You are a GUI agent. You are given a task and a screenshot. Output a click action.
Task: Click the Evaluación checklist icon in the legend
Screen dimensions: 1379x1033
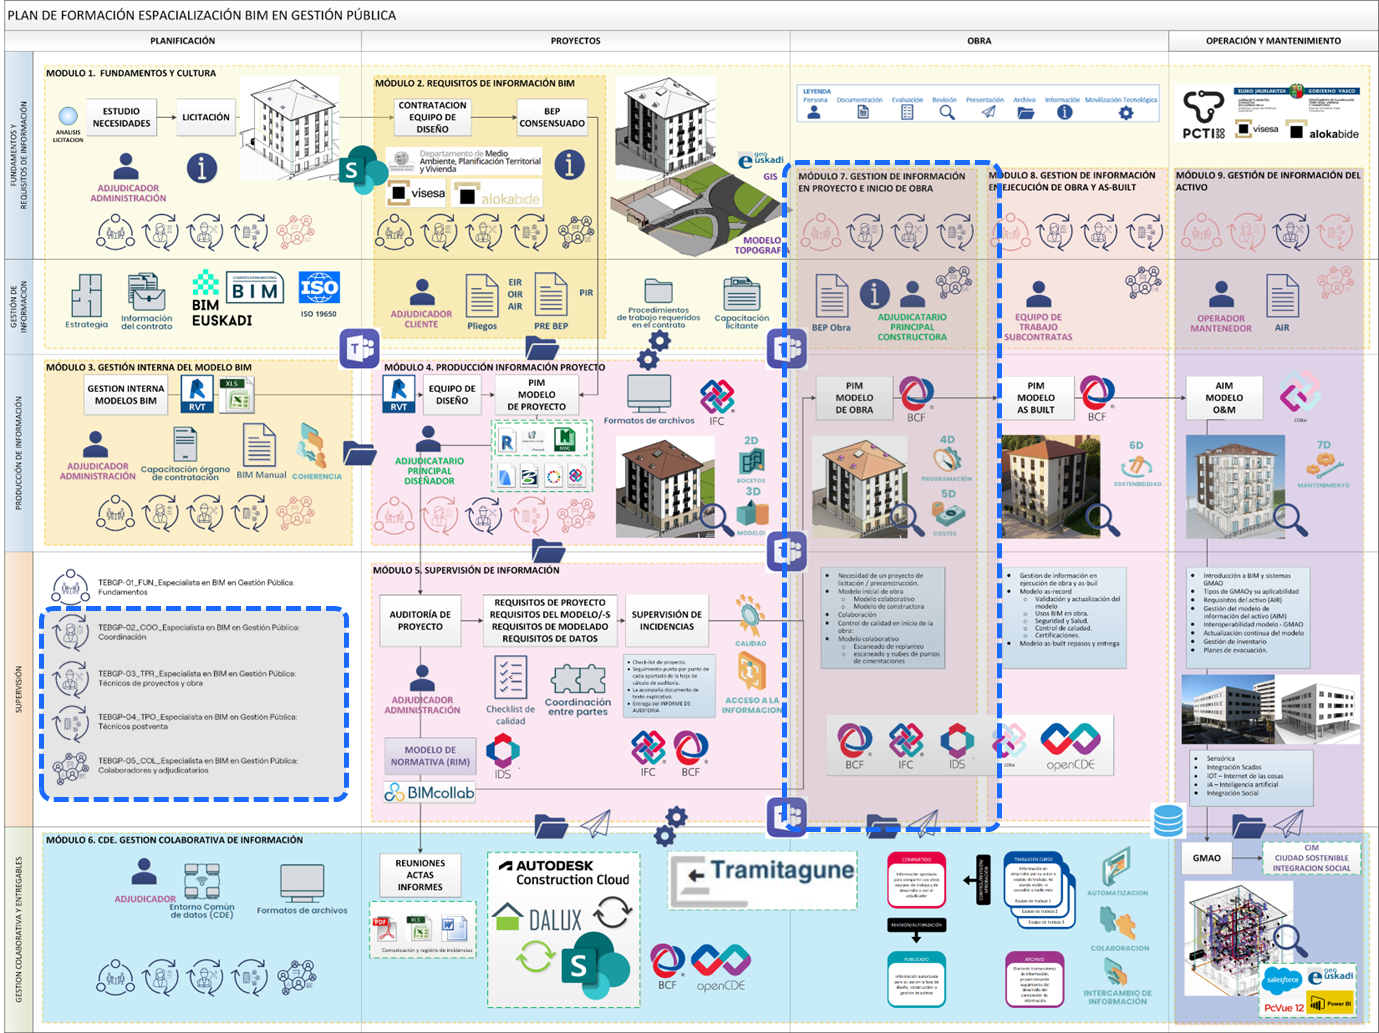click(x=907, y=113)
